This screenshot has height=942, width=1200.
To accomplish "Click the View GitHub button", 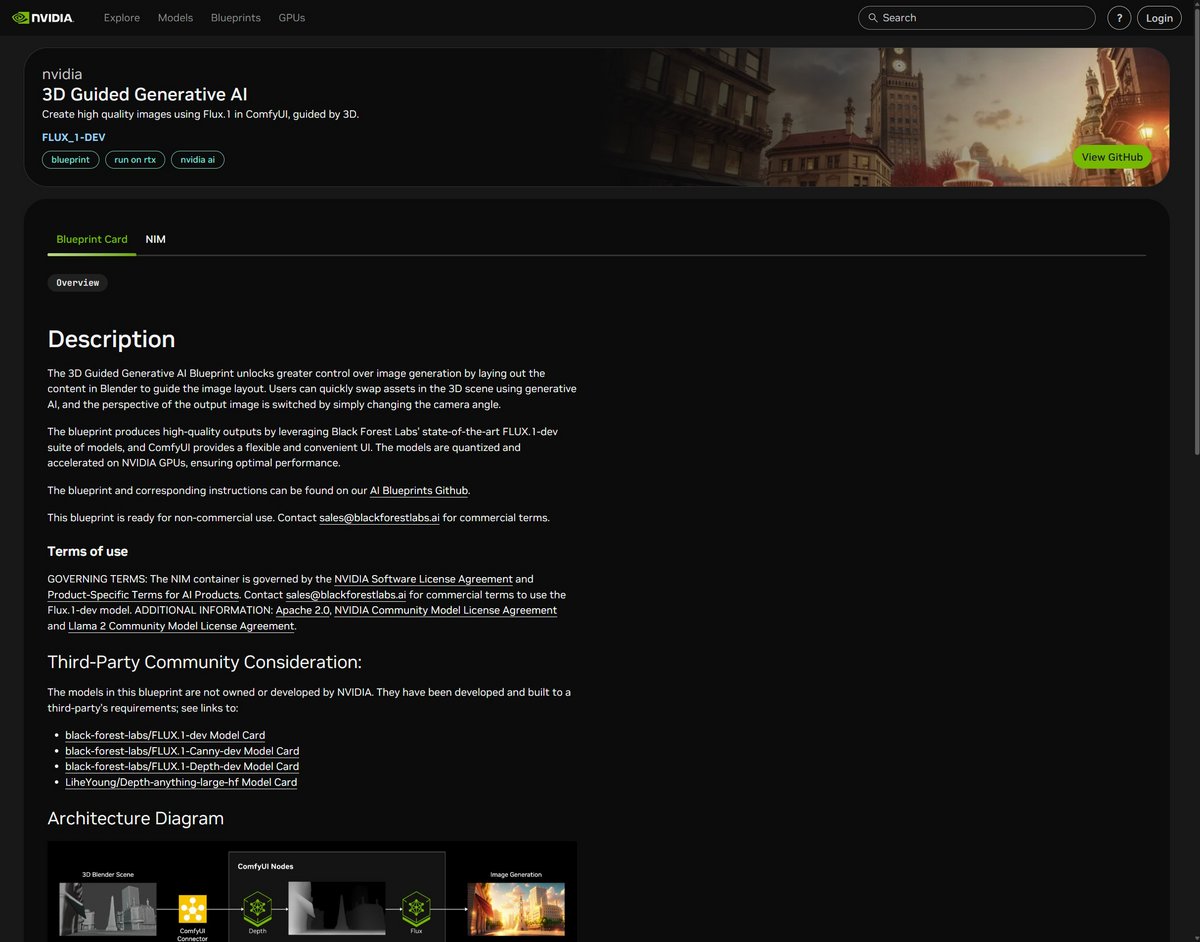I will click(1113, 157).
